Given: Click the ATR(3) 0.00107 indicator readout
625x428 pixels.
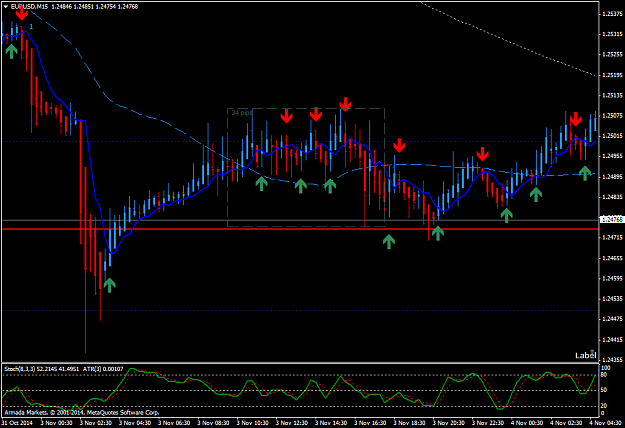Looking at the screenshot, I should point(103,369).
